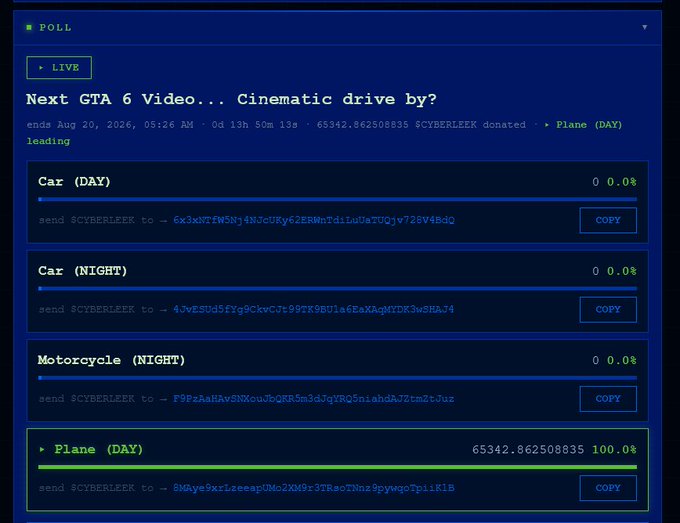Click the Car (DAY) progress bar

pos(337,199)
